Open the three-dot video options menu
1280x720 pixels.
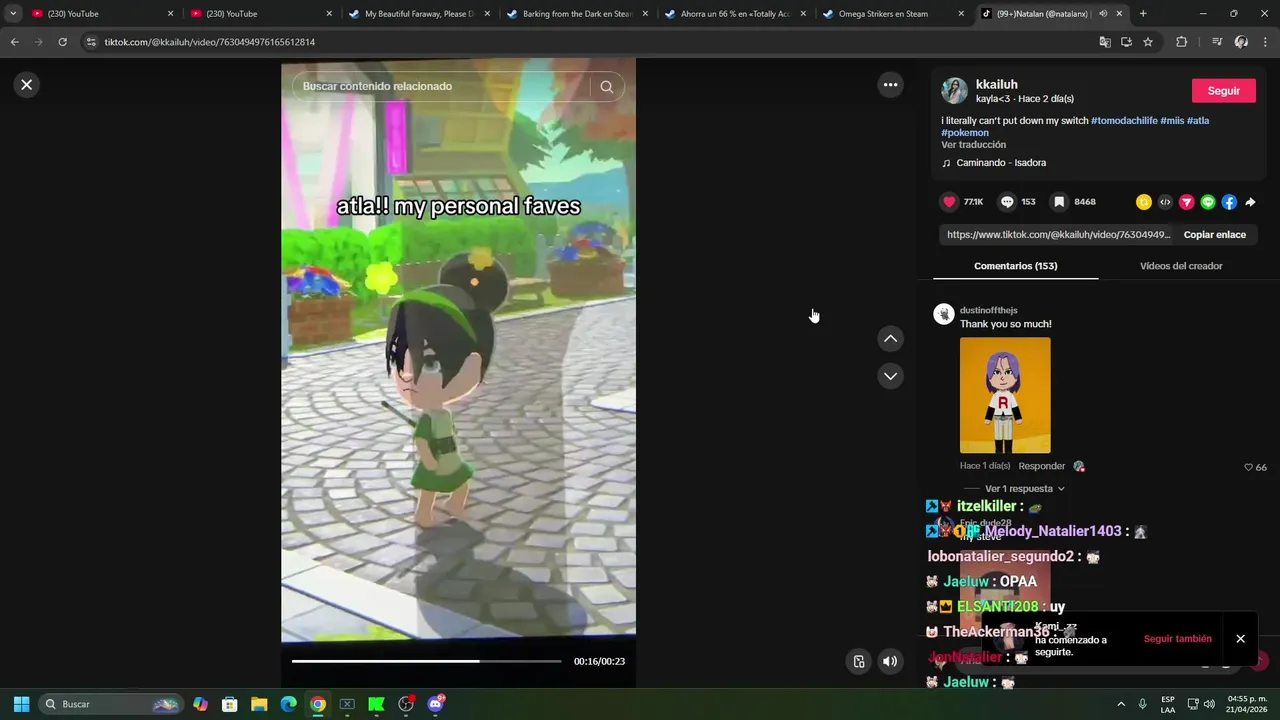[890, 85]
